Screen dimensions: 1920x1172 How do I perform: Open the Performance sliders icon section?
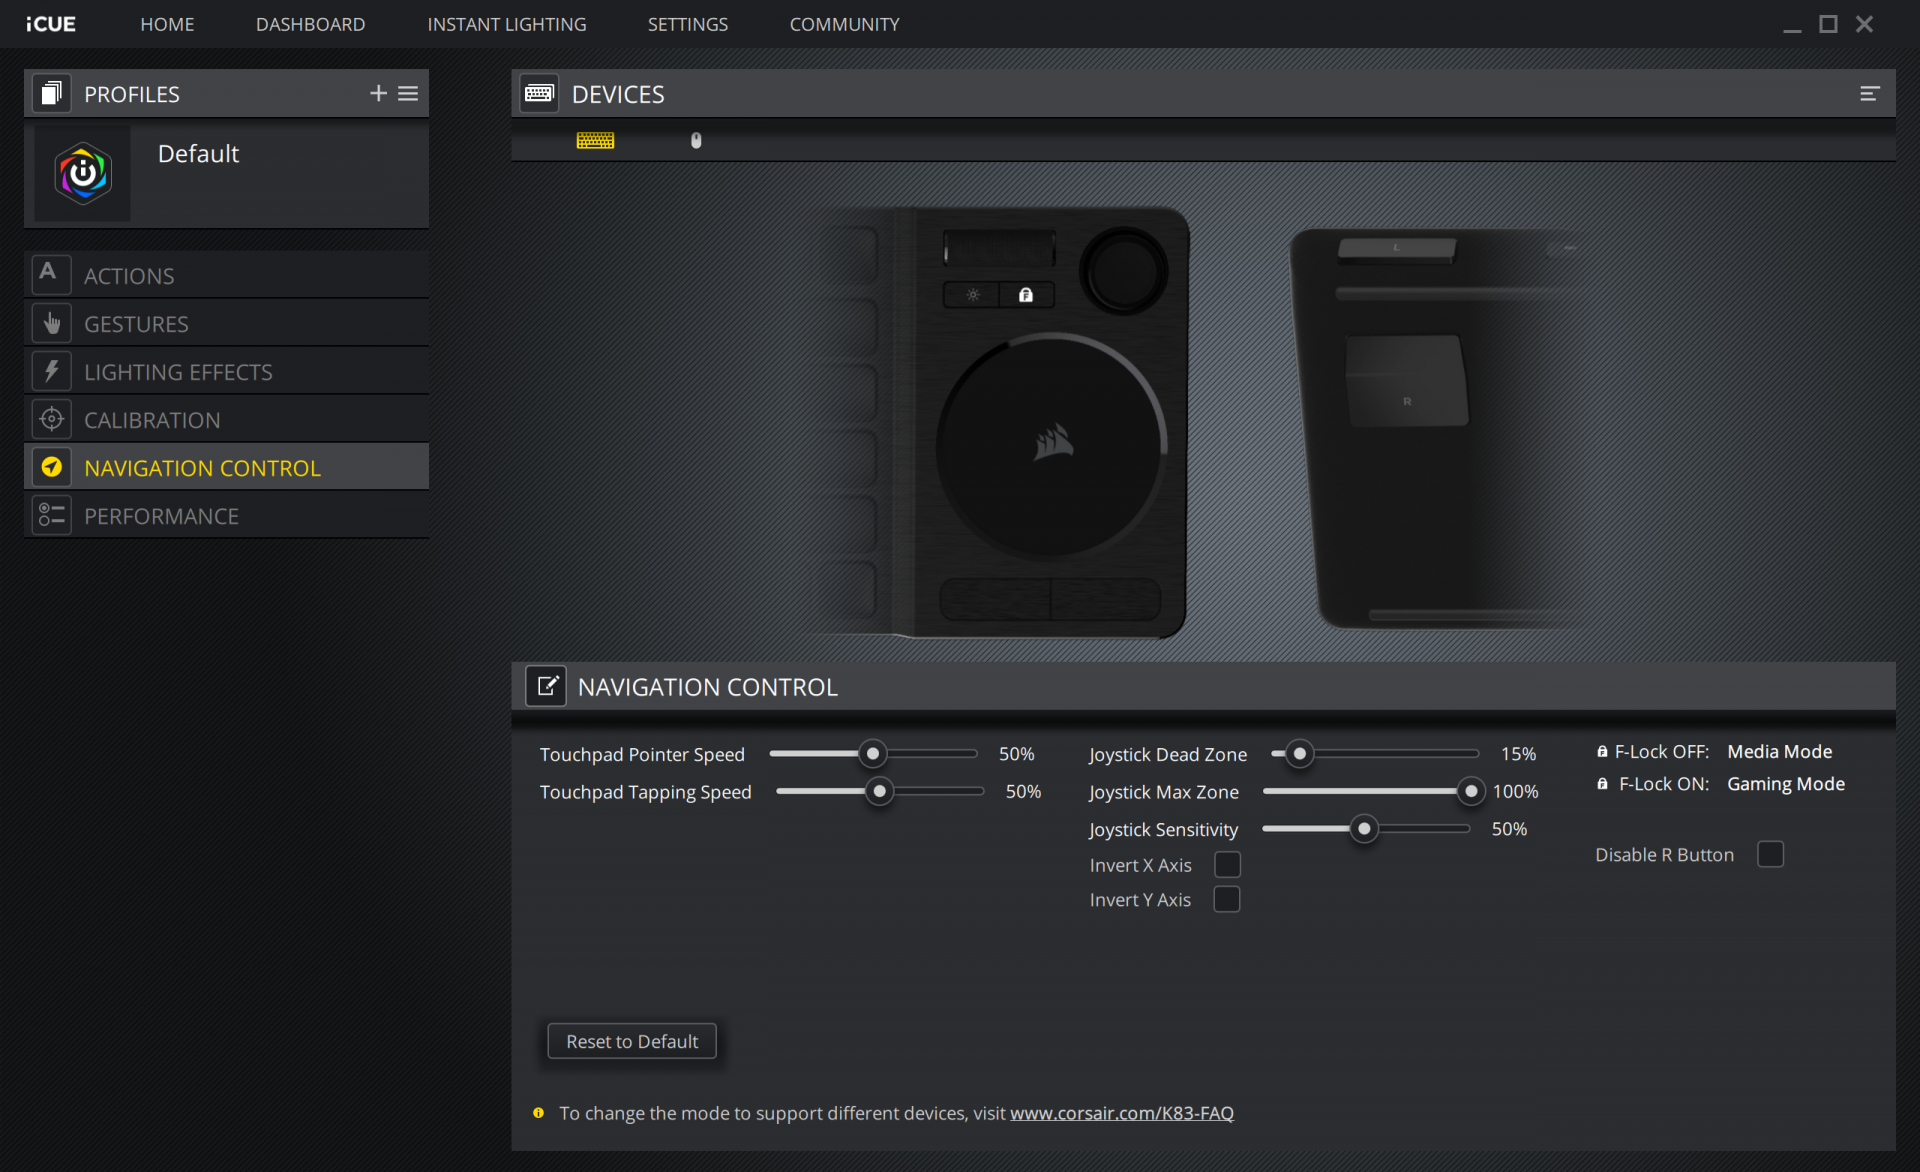(52, 516)
